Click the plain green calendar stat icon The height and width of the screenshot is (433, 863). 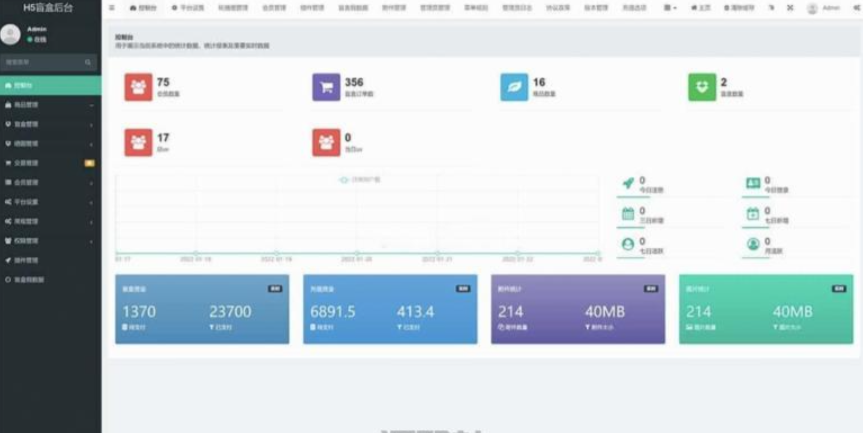[x=628, y=213]
